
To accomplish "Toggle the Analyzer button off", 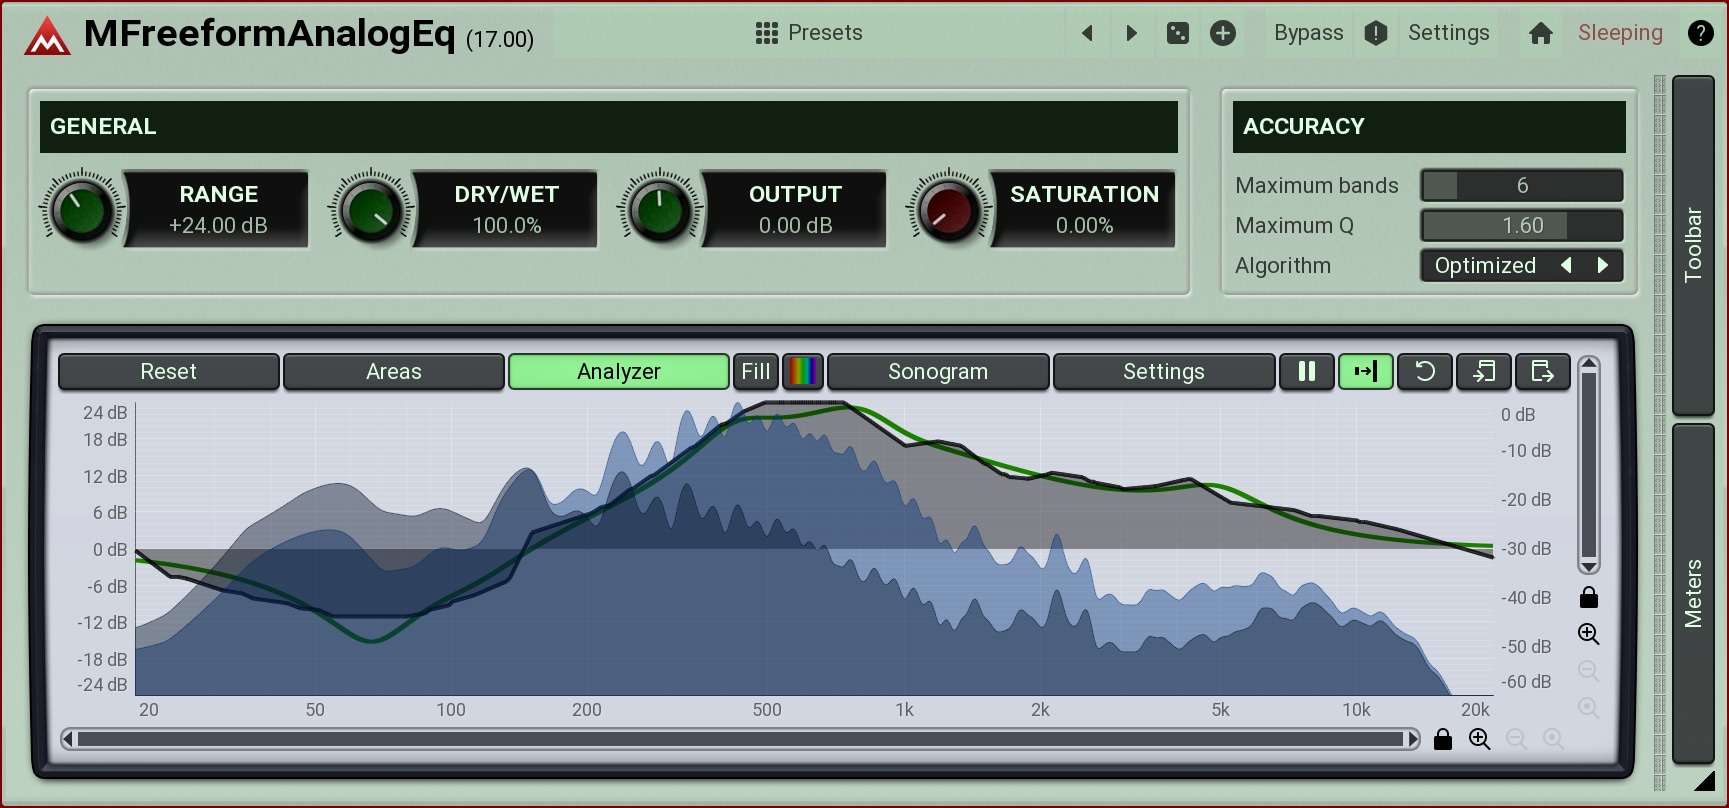I will click(x=618, y=371).
